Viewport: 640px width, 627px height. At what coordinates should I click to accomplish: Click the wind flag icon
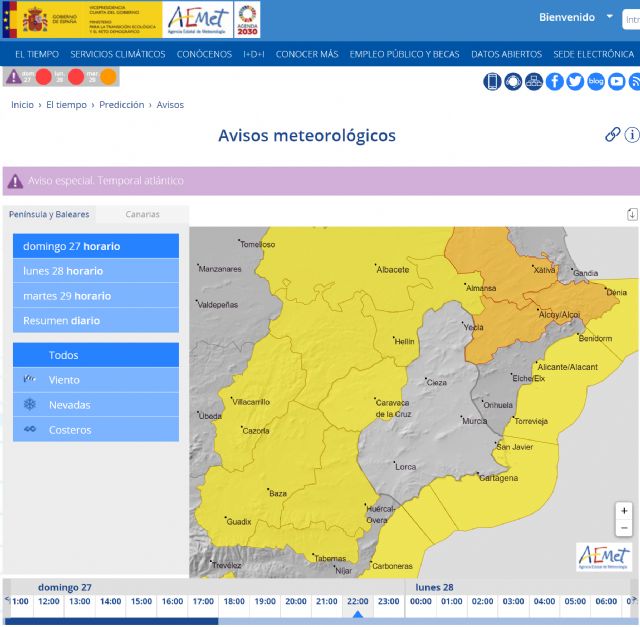[29, 379]
